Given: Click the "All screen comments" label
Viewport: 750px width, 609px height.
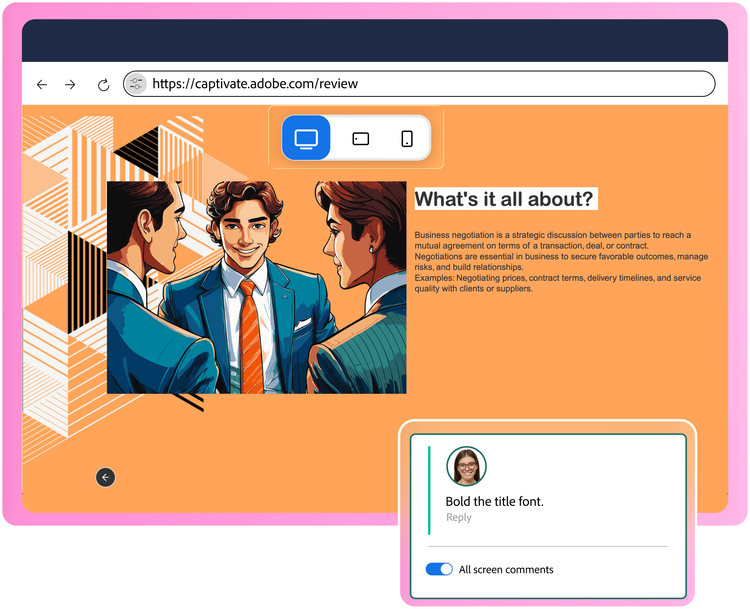Looking at the screenshot, I should pyautogui.click(x=506, y=569).
